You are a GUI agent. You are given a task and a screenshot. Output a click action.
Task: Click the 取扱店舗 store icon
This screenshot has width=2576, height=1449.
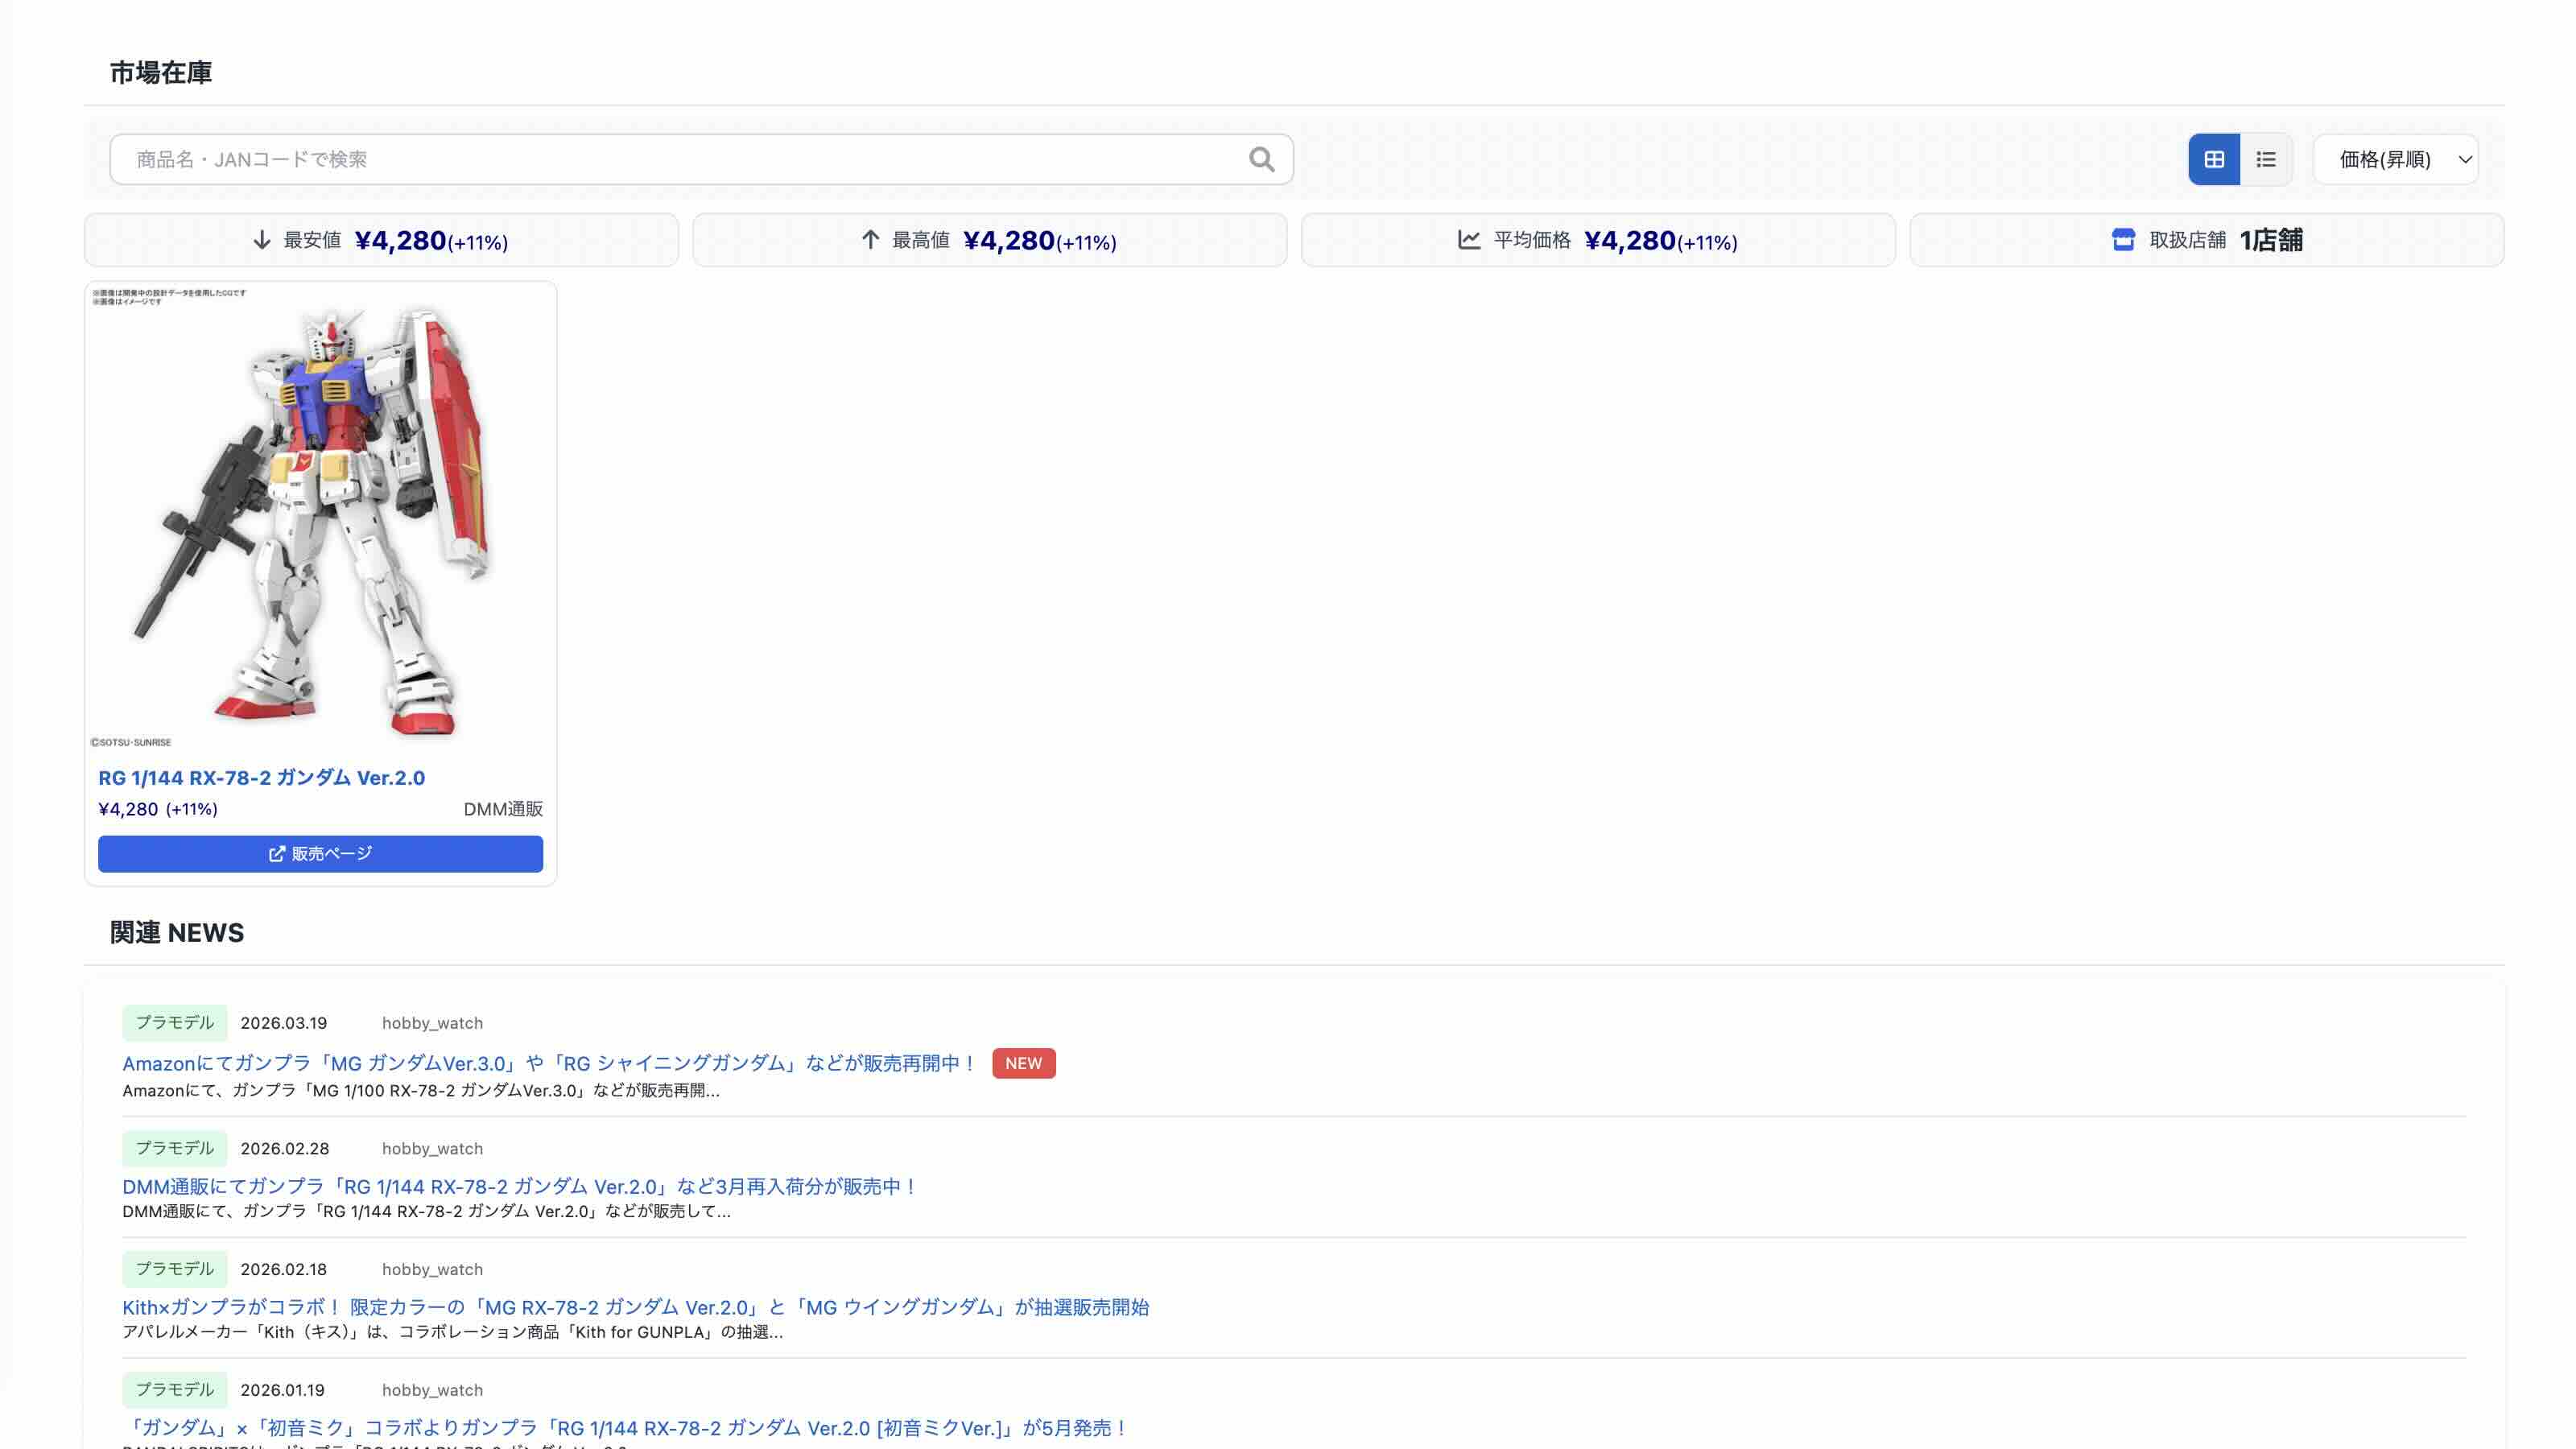point(2123,240)
